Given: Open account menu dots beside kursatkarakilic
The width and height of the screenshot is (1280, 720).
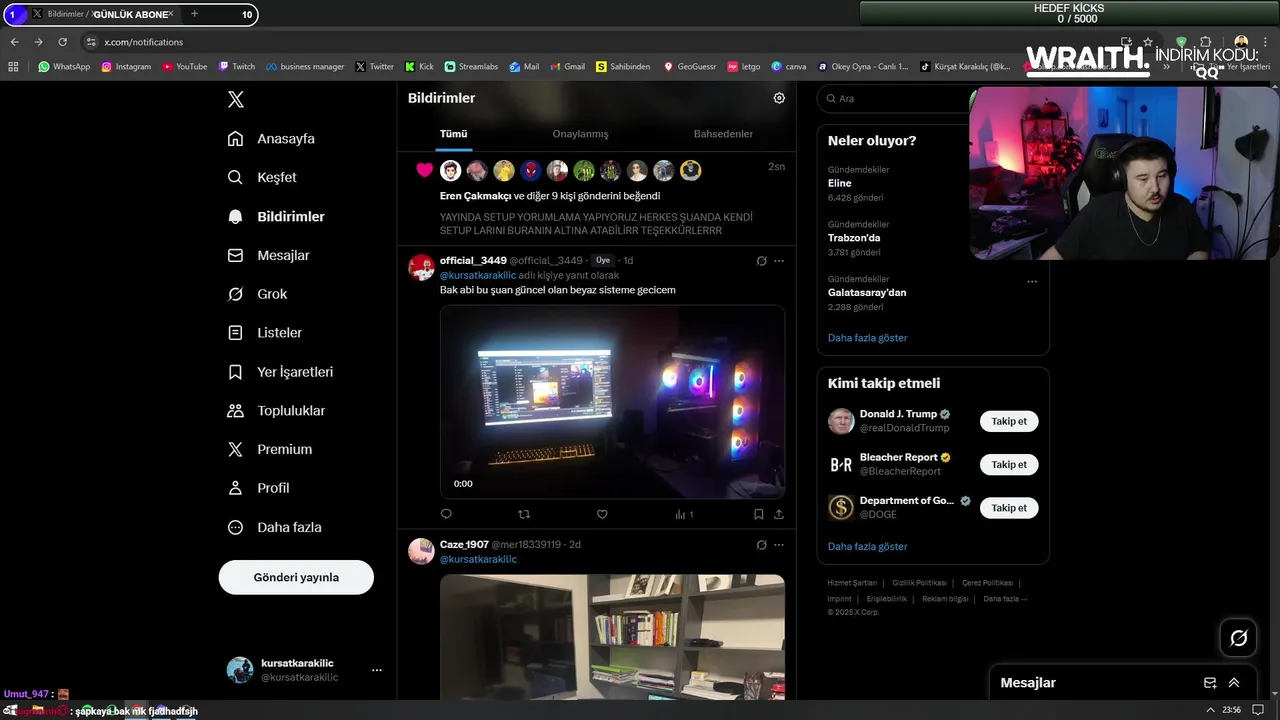Looking at the screenshot, I should point(377,670).
